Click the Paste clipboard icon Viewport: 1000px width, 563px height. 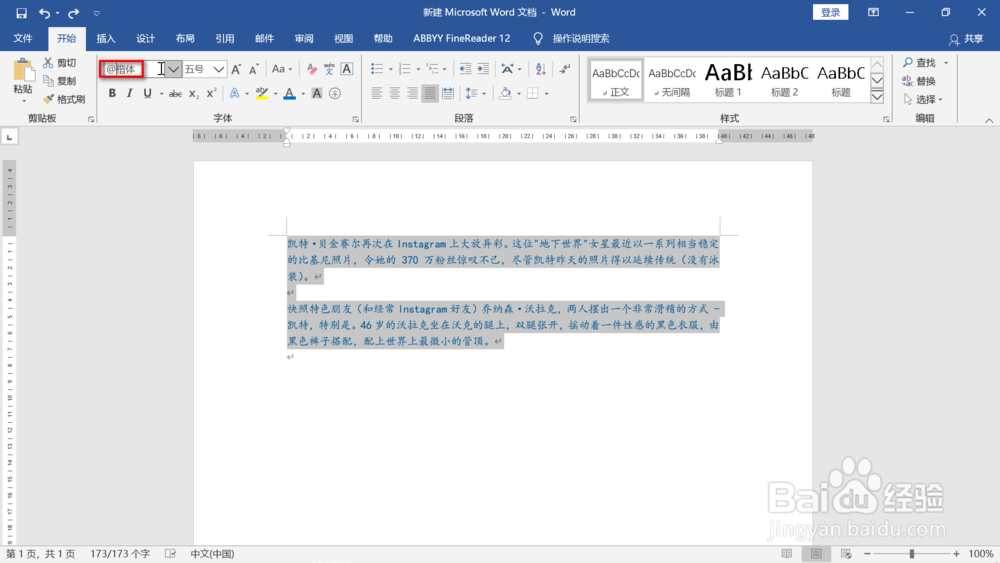23,70
